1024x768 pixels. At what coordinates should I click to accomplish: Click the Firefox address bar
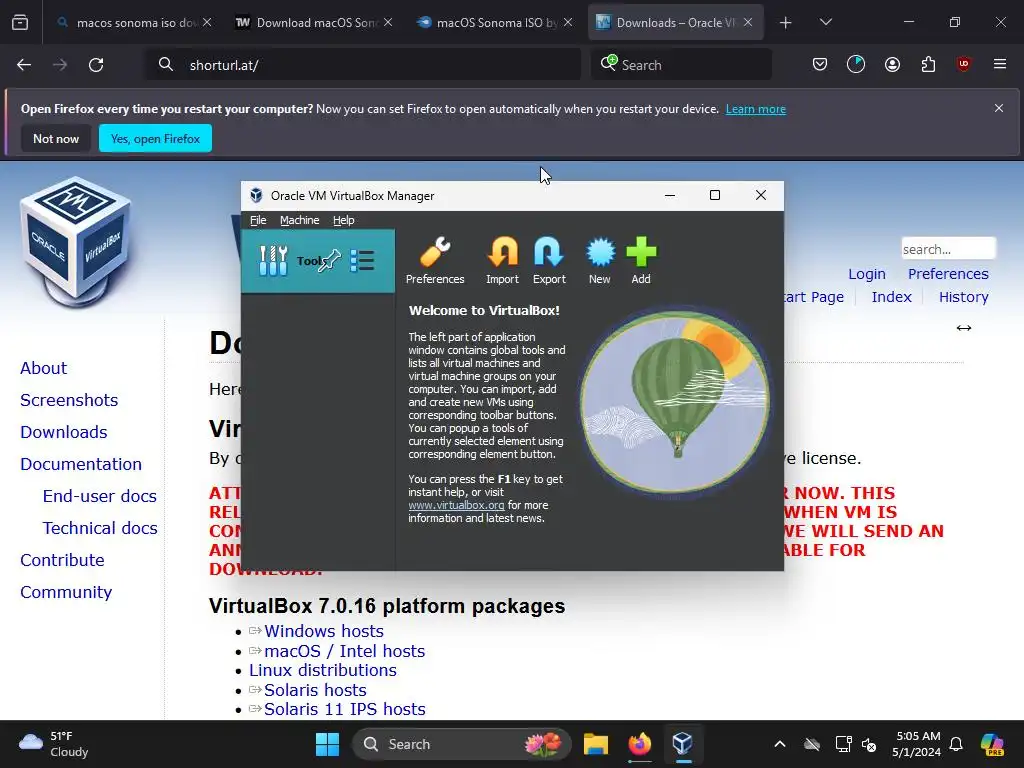tap(362, 65)
